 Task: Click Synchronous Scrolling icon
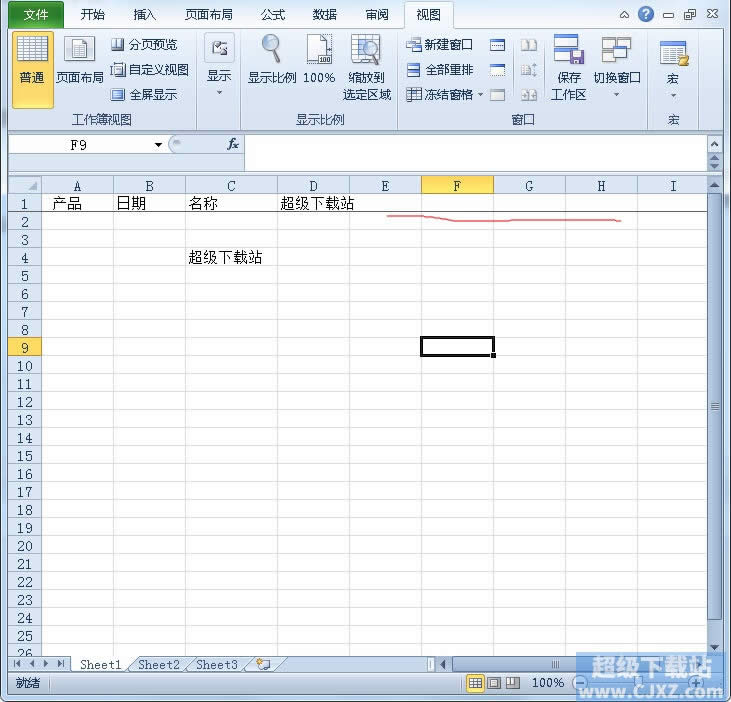529,70
